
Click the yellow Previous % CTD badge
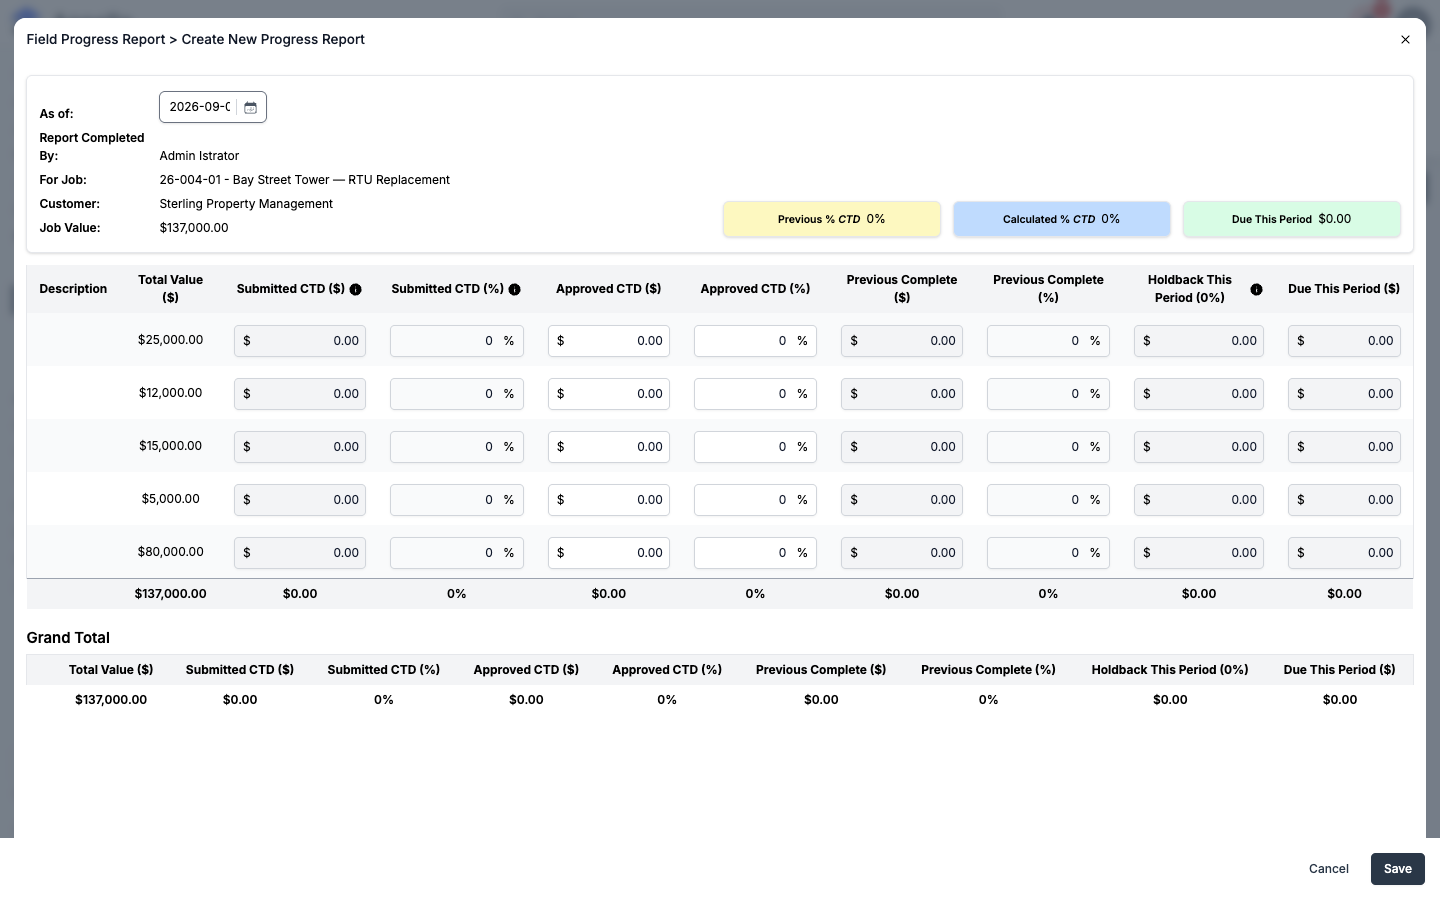pos(832,219)
